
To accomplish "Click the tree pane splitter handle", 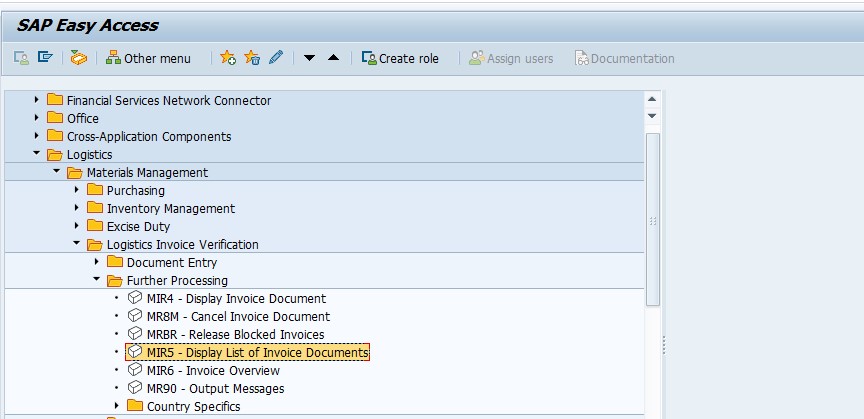I will coord(664,346).
